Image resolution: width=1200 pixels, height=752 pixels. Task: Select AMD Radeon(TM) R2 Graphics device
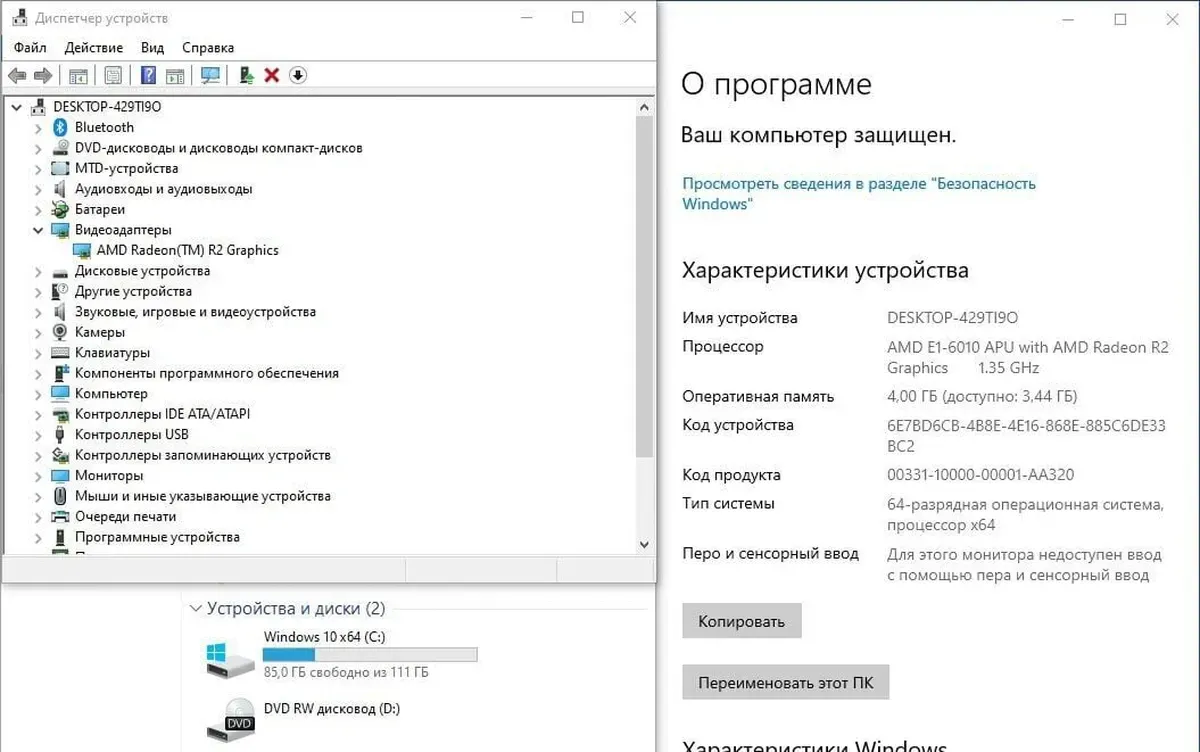tap(187, 250)
